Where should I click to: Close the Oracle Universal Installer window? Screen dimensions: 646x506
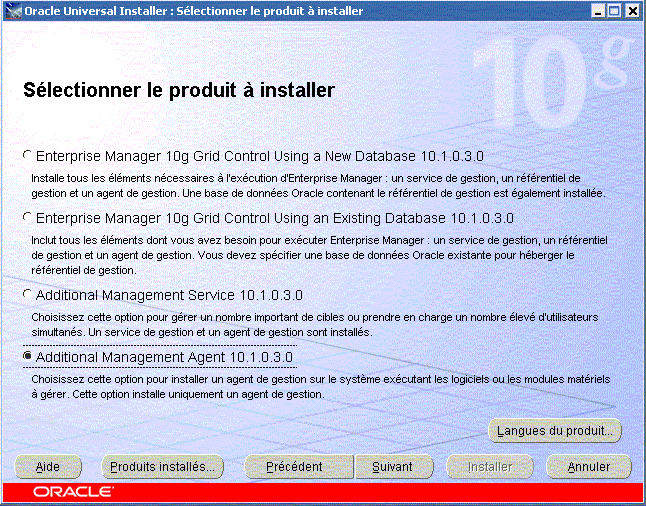pos(633,11)
